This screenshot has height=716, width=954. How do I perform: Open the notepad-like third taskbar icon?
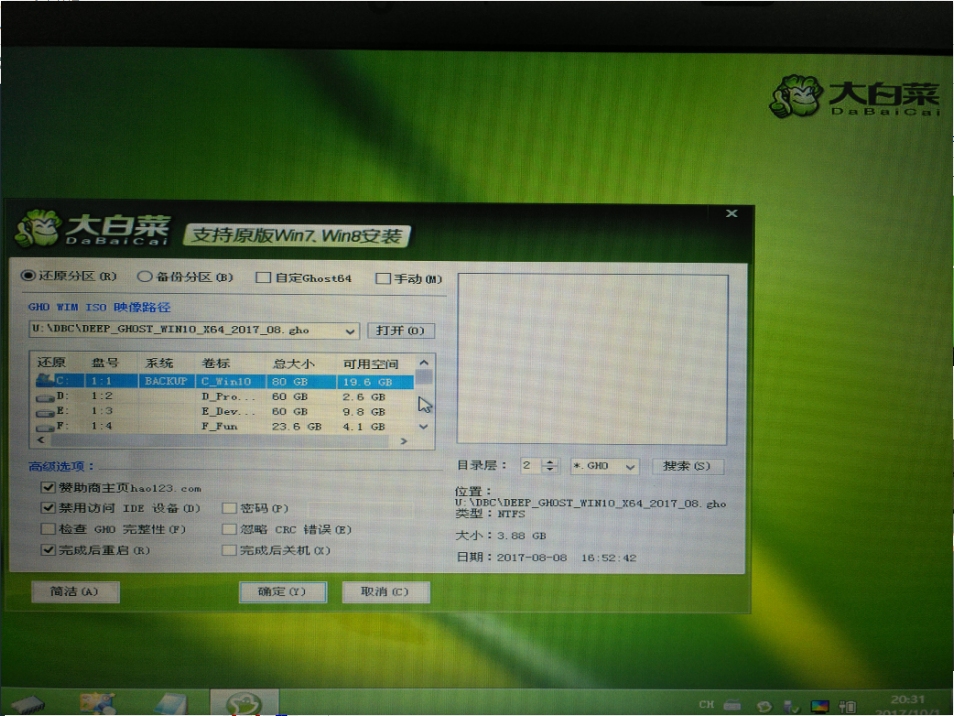pos(170,704)
